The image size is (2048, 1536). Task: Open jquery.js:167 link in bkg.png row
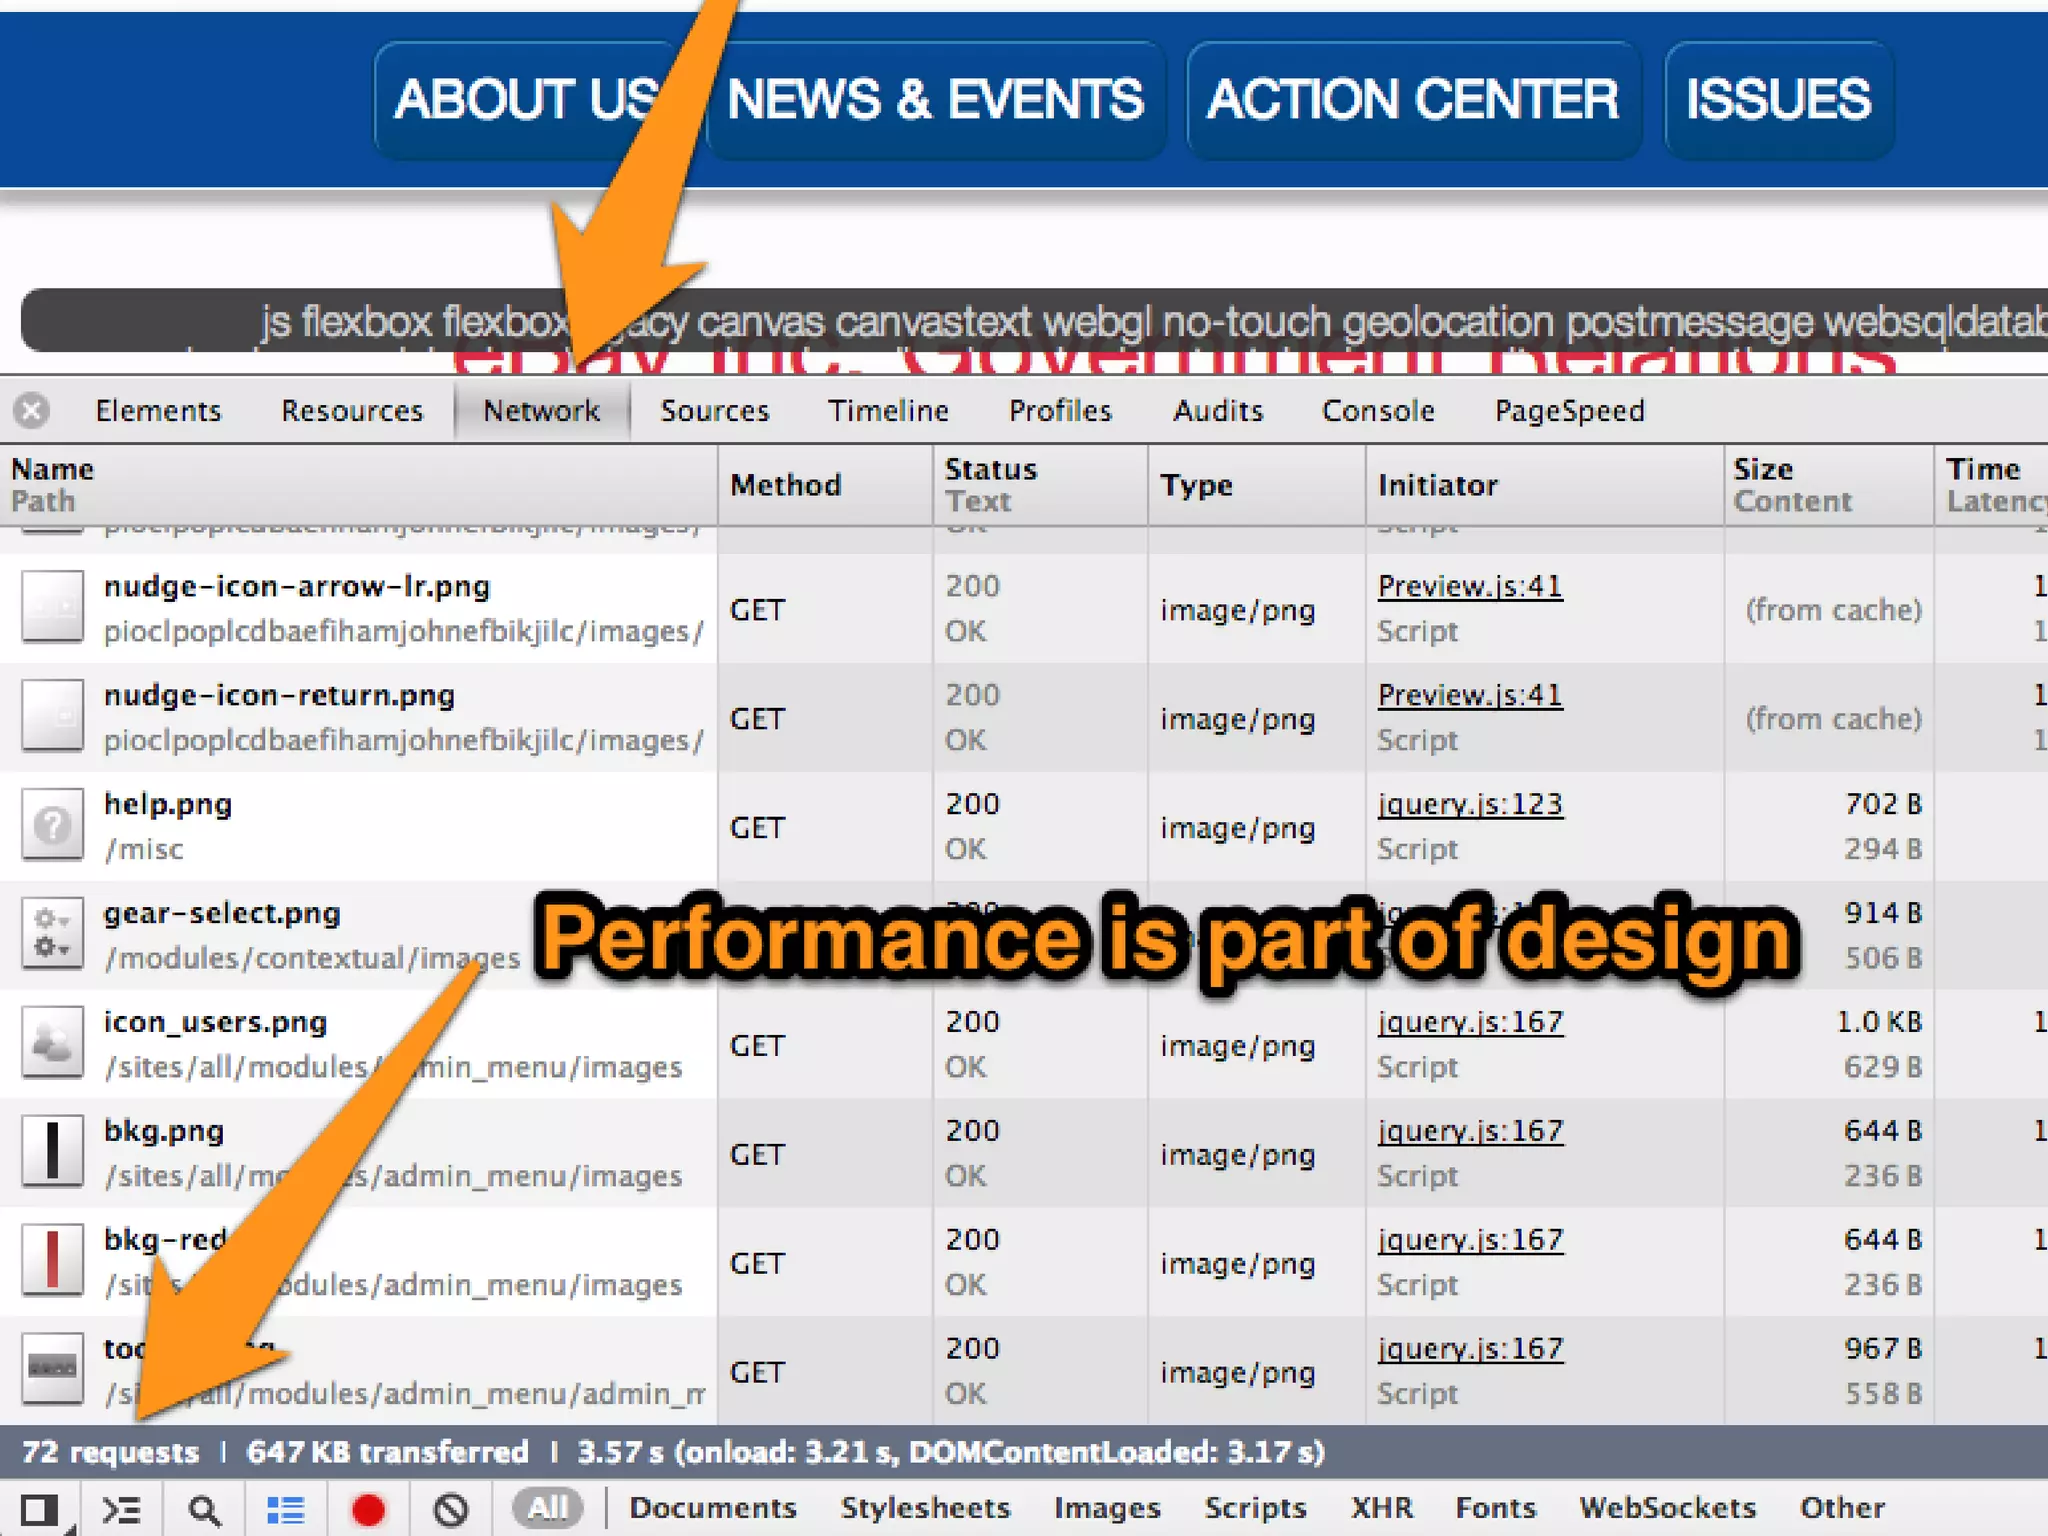tap(1469, 1132)
